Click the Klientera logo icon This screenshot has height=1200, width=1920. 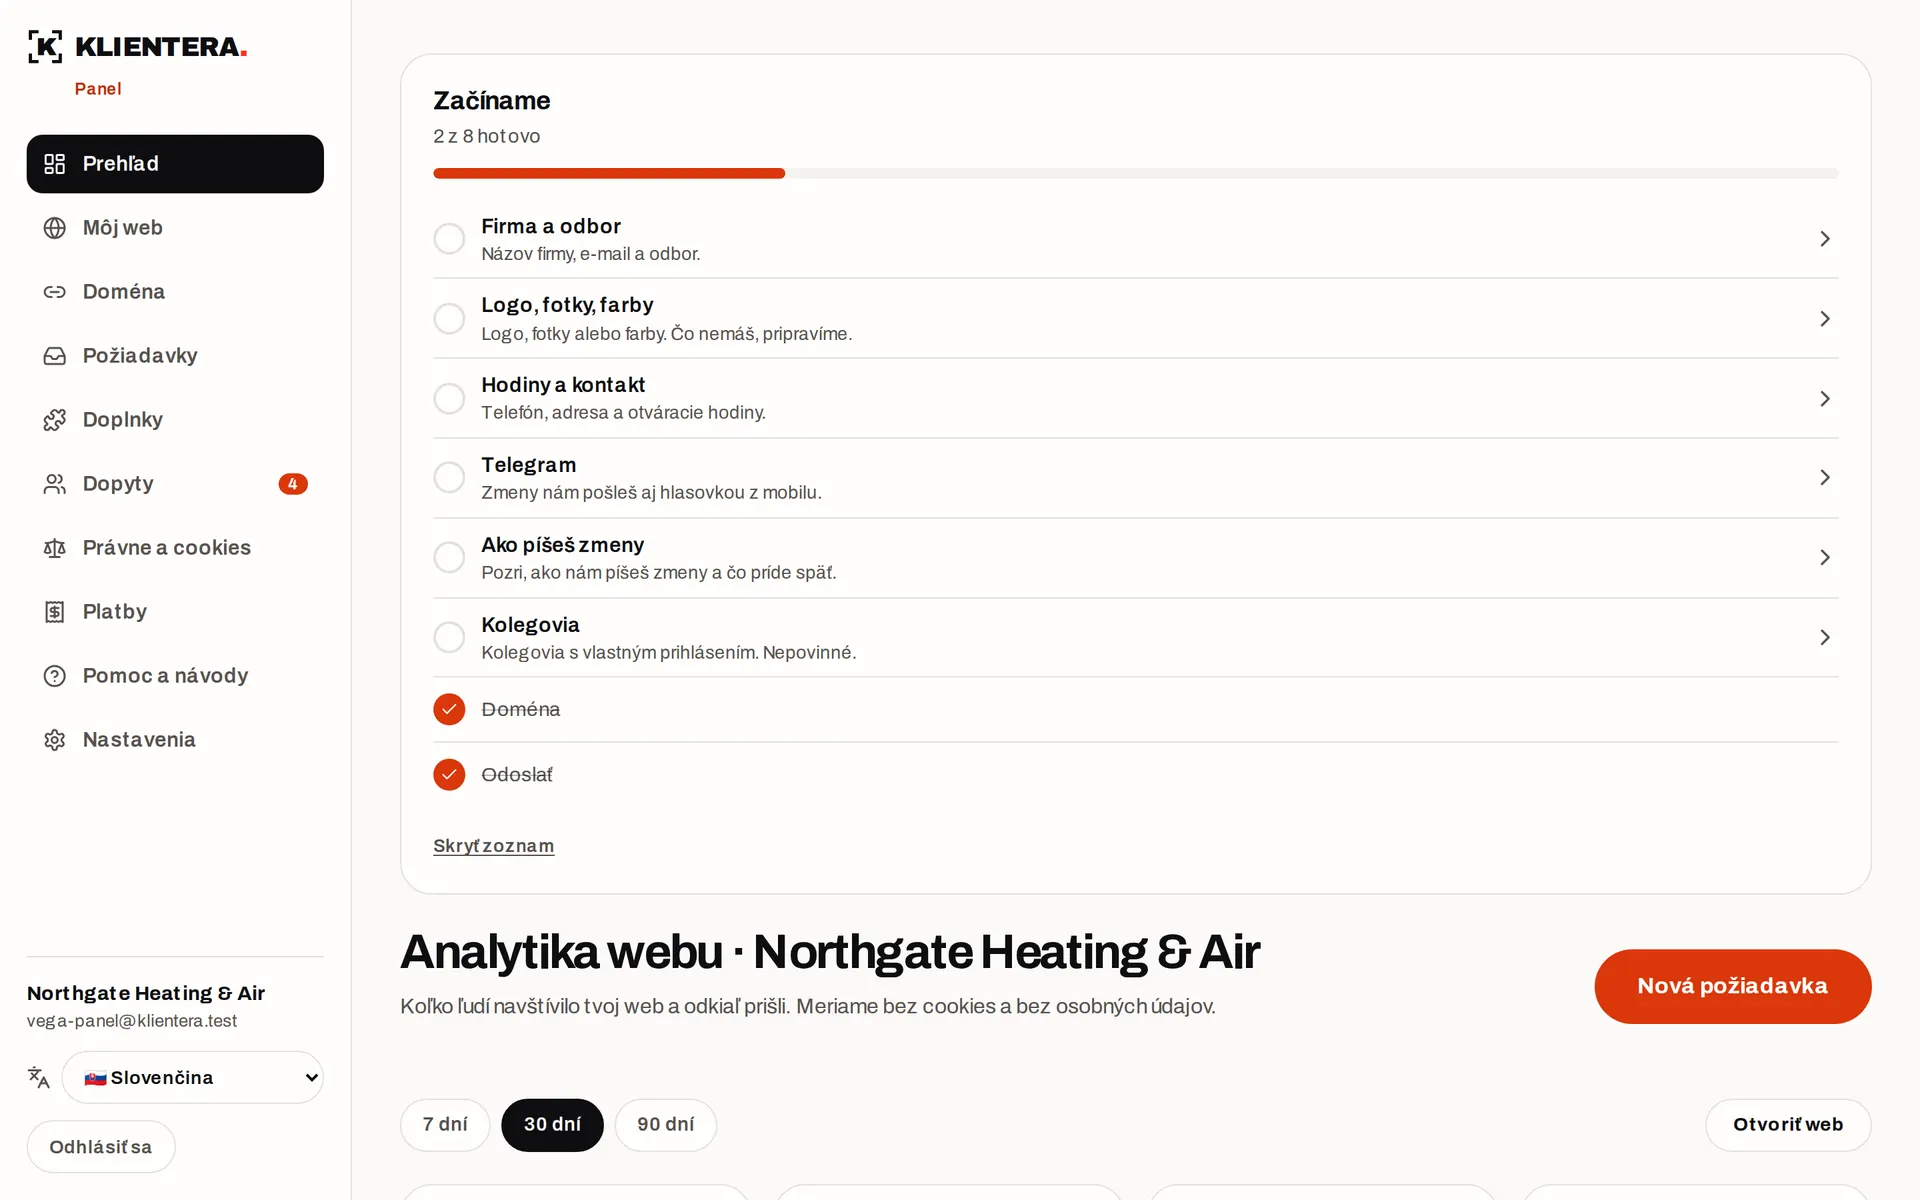pos(45,46)
